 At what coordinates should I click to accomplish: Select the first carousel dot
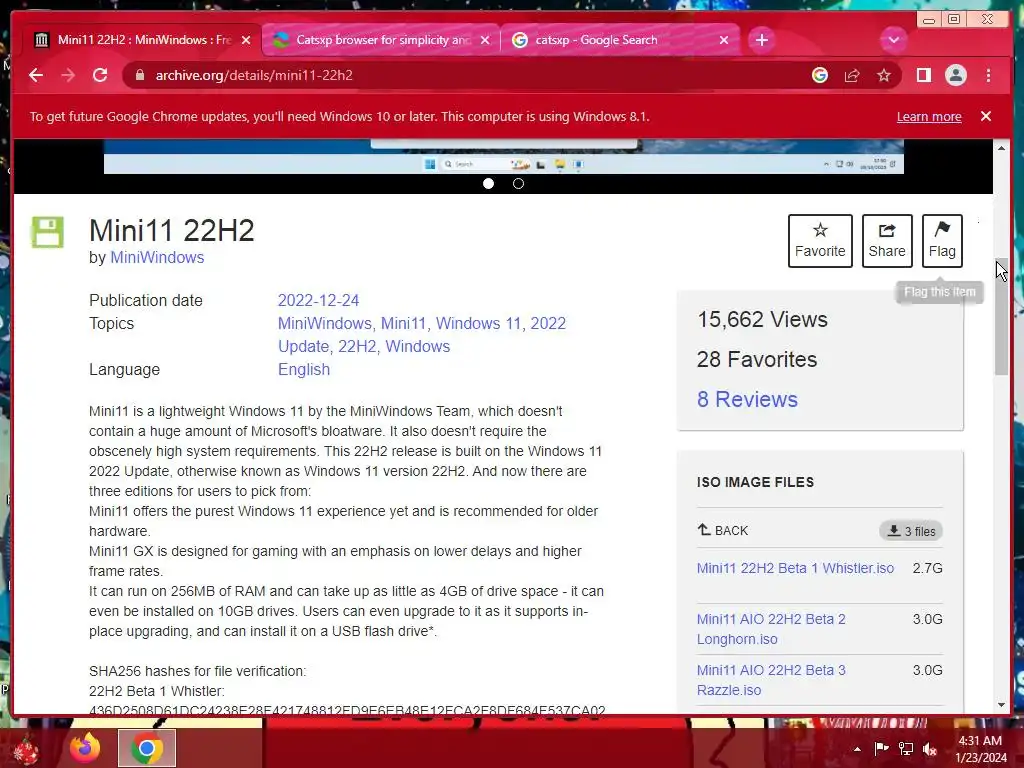[x=488, y=184]
